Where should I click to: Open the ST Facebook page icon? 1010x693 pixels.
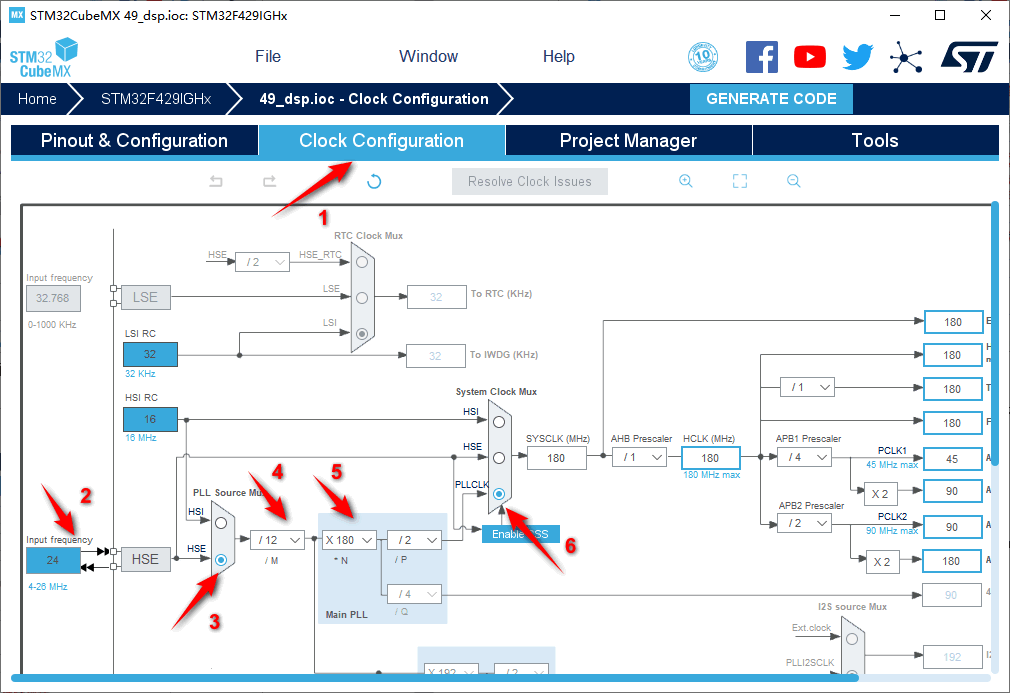tap(762, 57)
